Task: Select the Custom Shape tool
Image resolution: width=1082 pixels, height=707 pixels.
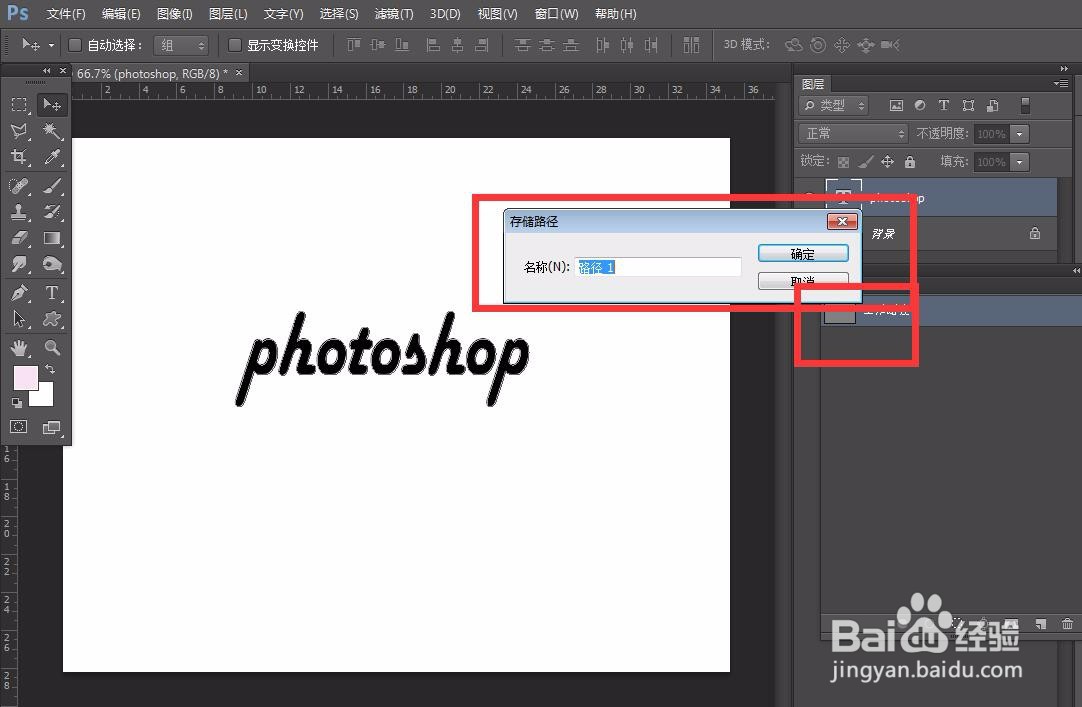Action: coord(52,319)
